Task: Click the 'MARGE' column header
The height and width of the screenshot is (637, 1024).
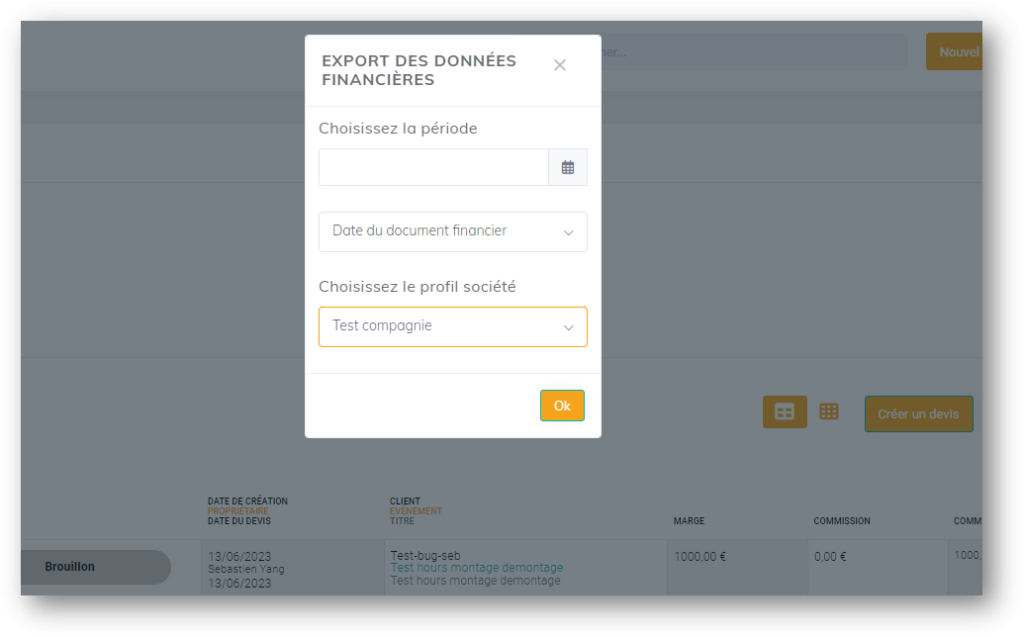Action: pos(689,521)
